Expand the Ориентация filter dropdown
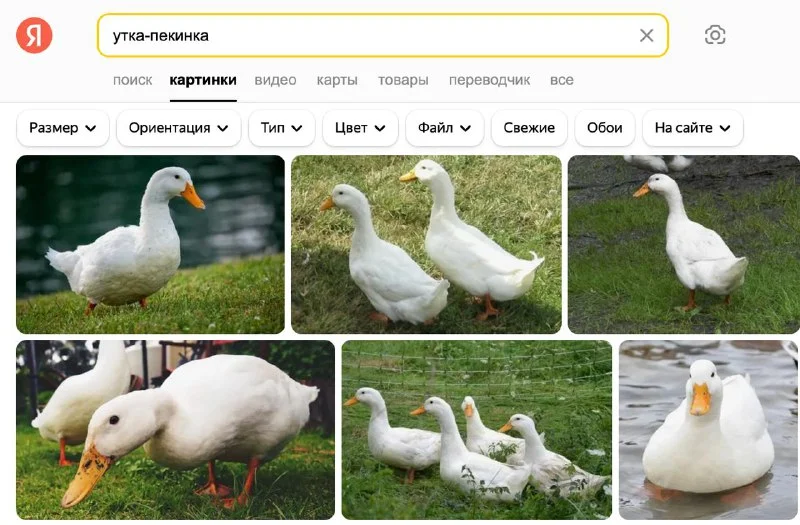This screenshot has height=525, width=800. click(179, 128)
